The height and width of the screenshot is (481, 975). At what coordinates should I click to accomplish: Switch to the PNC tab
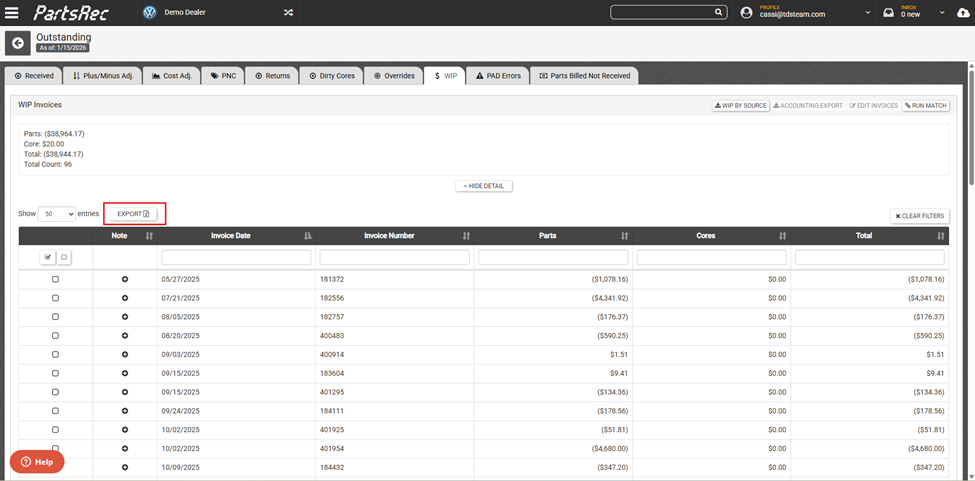coord(223,76)
